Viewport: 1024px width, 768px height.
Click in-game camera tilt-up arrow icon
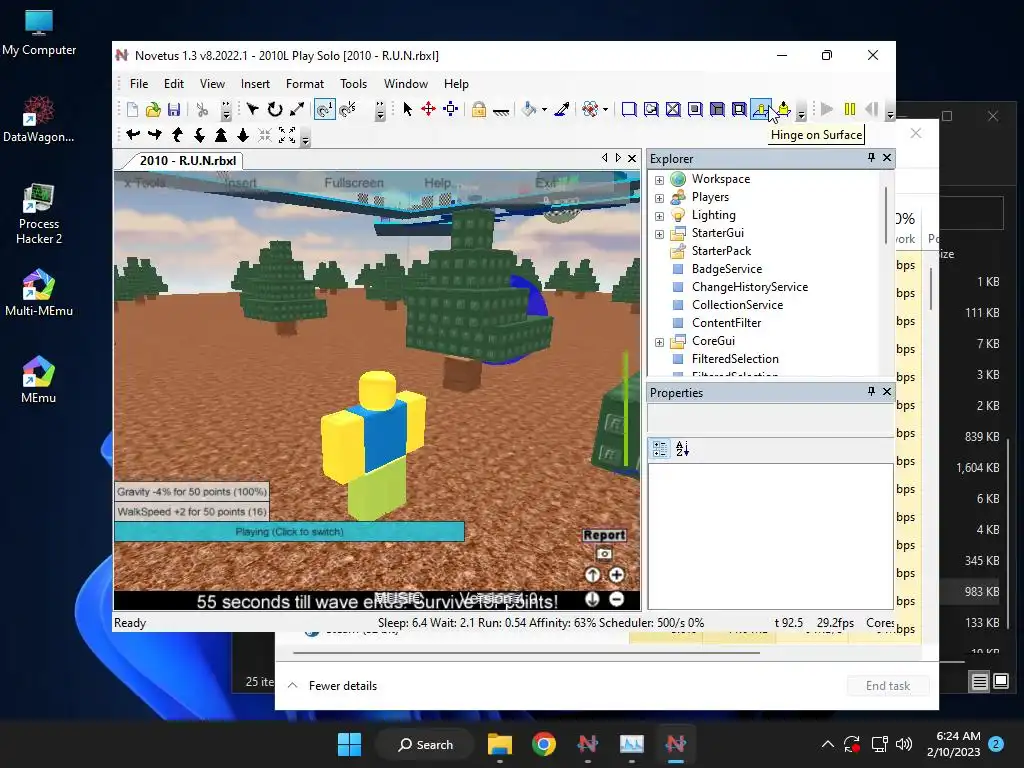pyautogui.click(x=592, y=575)
